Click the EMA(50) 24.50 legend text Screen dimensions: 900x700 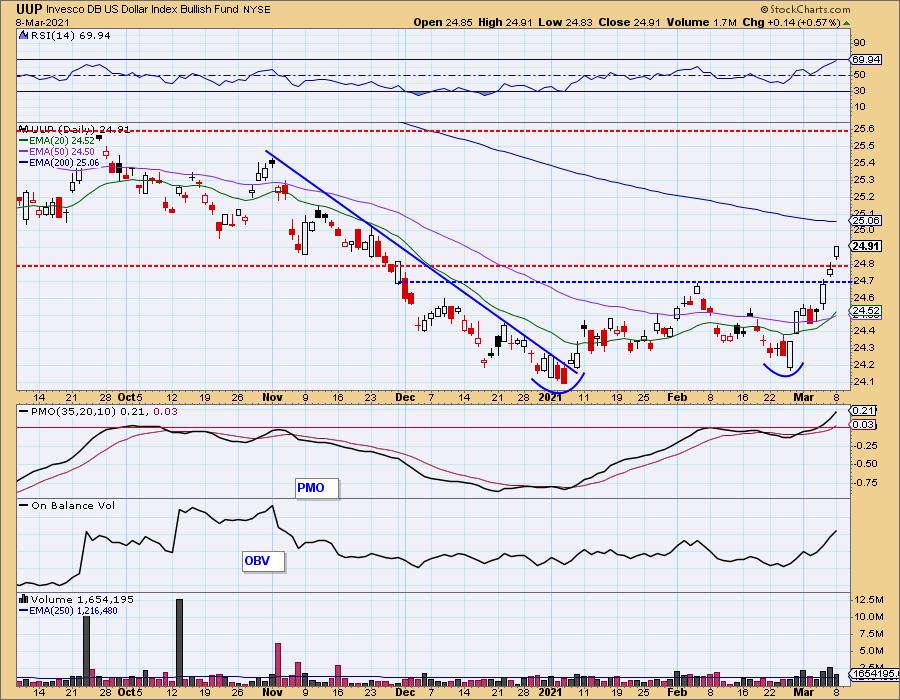click(61, 151)
